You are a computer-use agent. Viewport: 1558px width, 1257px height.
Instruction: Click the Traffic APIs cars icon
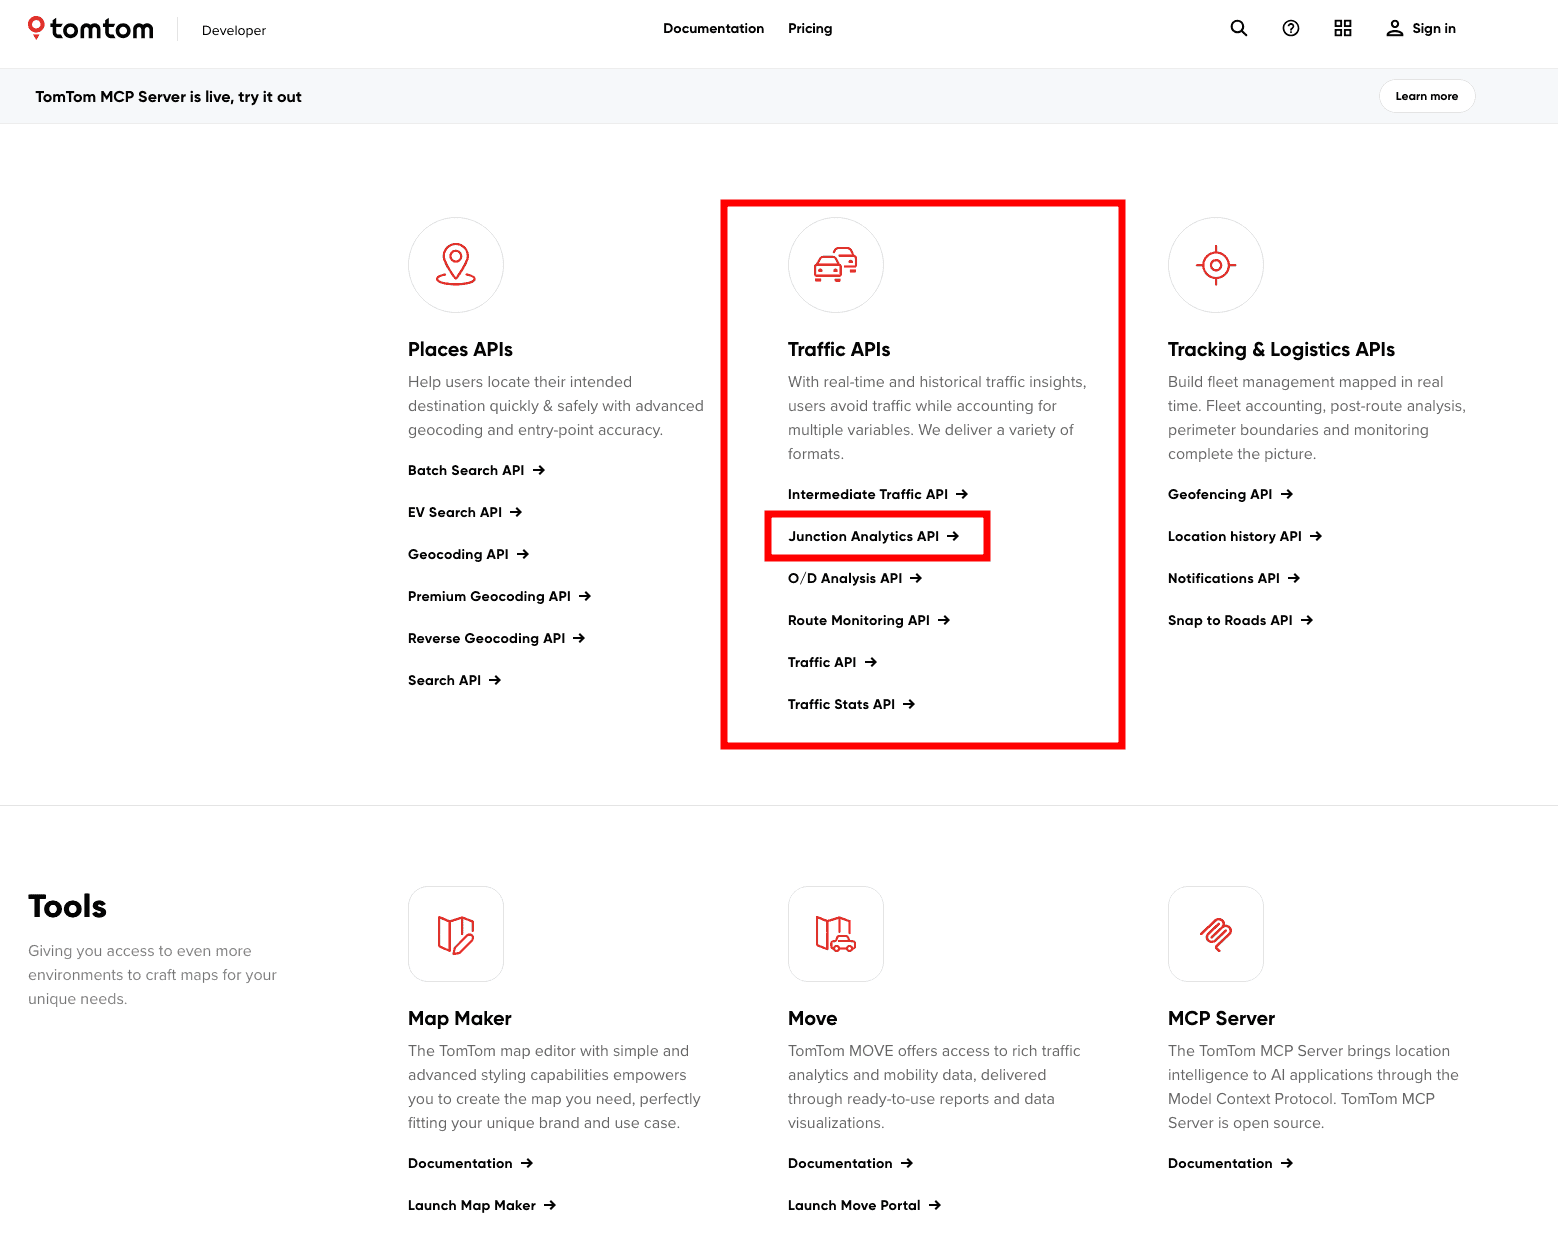tap(836, 265)
